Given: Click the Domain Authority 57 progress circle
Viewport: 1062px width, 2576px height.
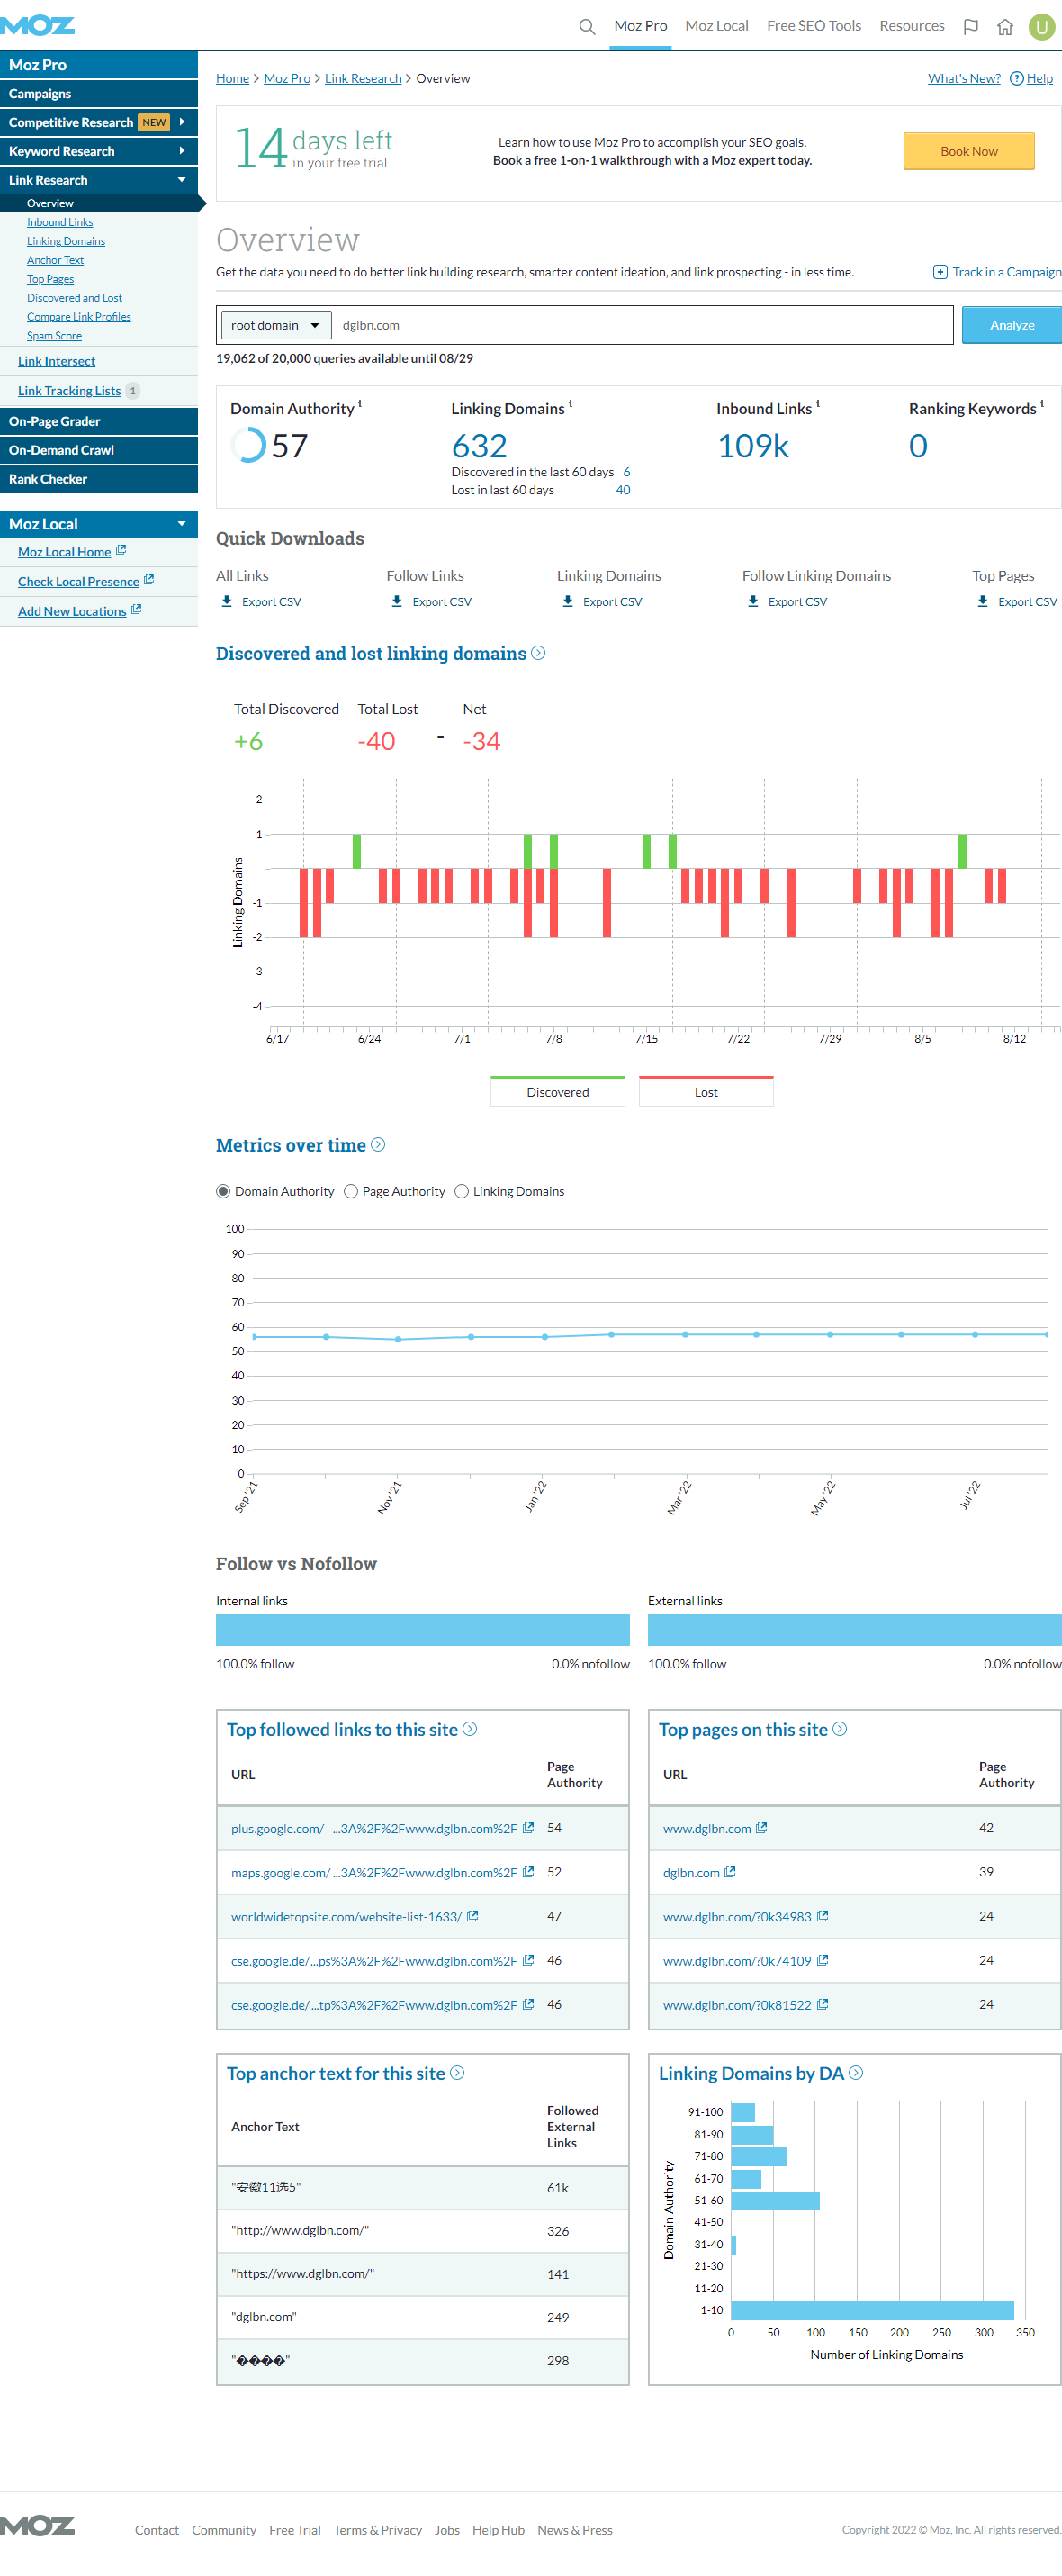Looking at the screenshot, I should [248, 445].
